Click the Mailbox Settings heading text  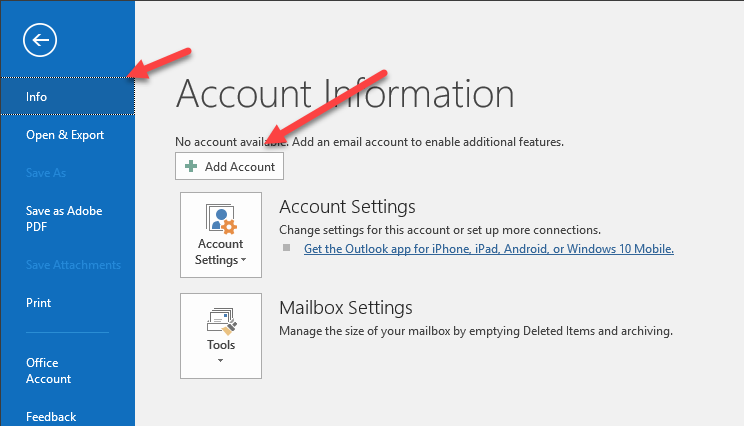tap(345, 308)
